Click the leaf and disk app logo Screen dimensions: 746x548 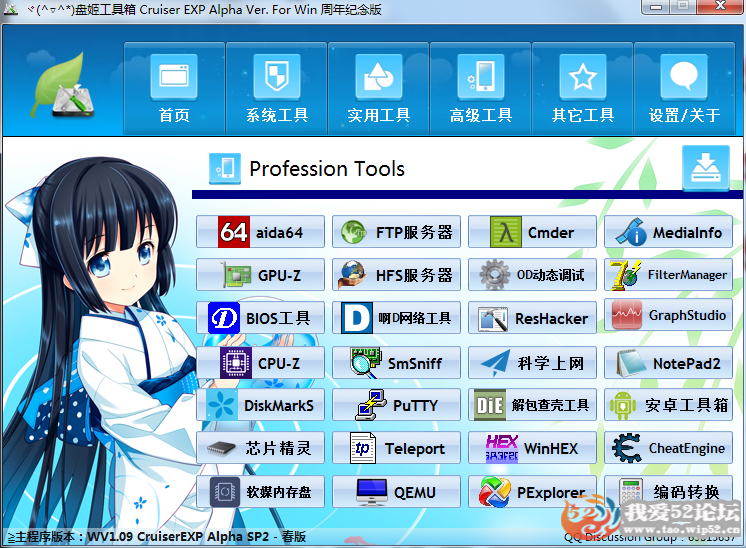coord(63,87)
